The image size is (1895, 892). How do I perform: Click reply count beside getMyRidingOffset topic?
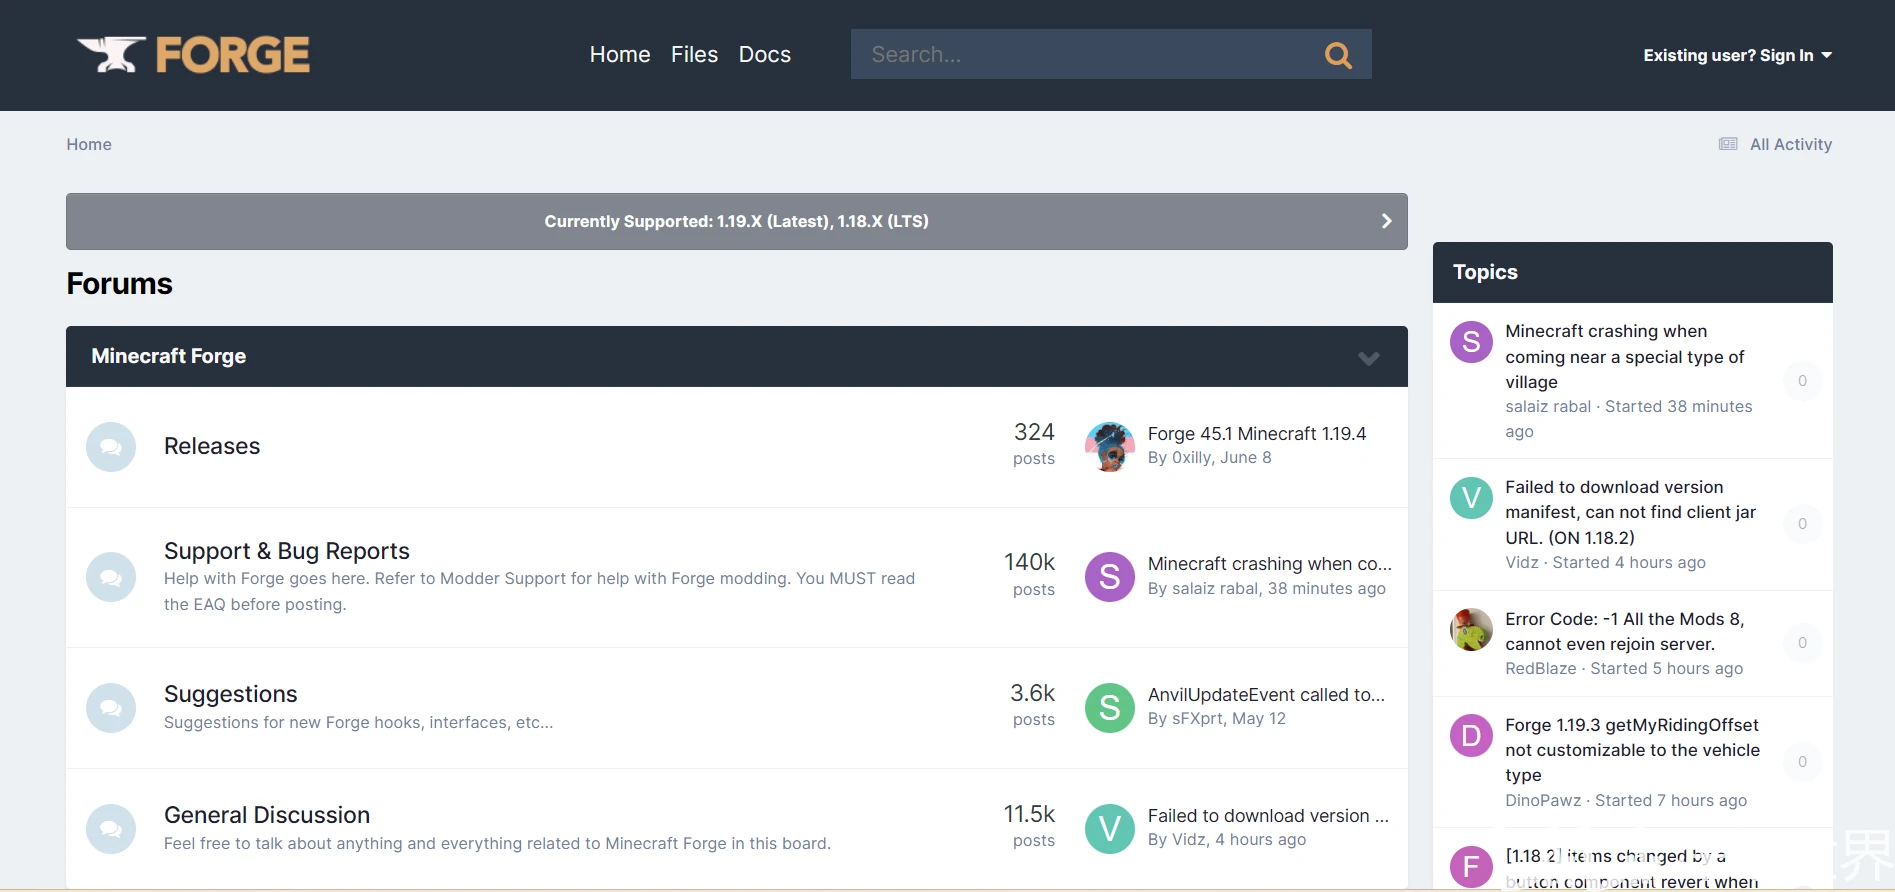[x=1802, y=762]
